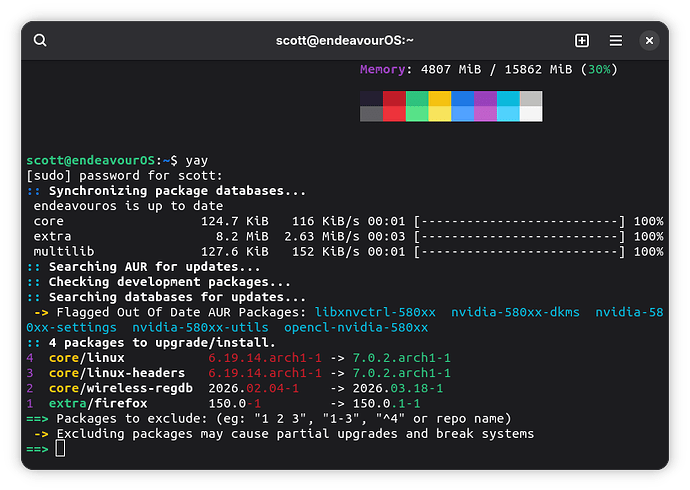Click the 'Packages to exclude' prompt line
690x490 pixels.
click(269, 419)
